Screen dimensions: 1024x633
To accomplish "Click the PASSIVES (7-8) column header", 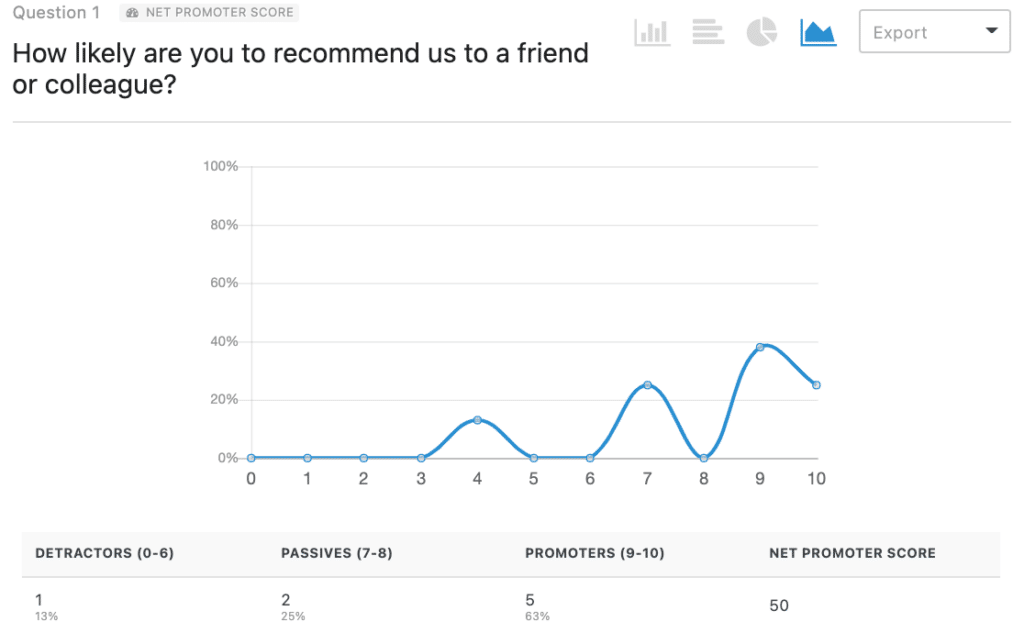I will click(x=338, y=553).
